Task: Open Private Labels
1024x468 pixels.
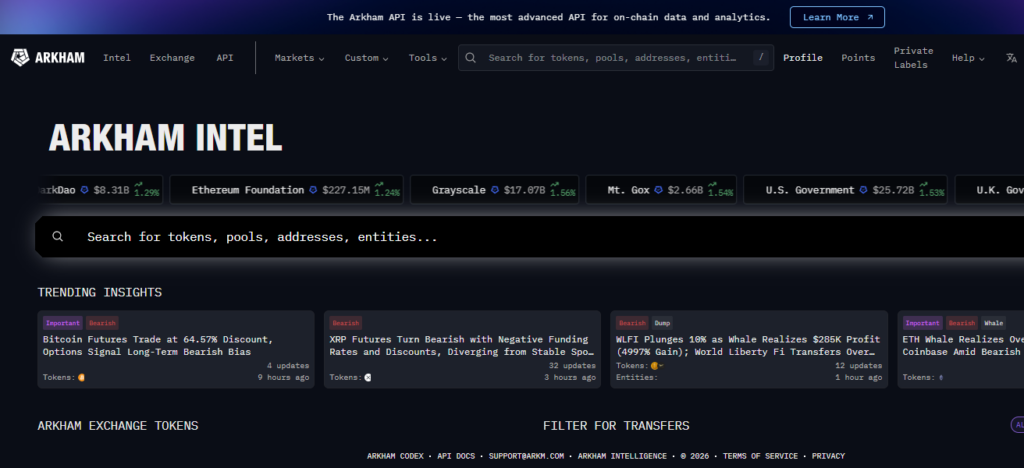Action: [913, 57]
